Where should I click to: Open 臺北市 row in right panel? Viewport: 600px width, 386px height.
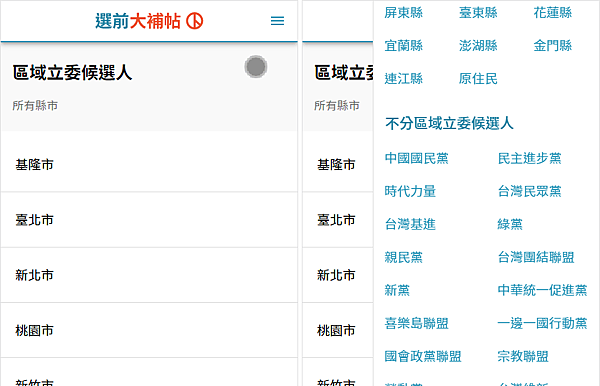tap(338, 220)
